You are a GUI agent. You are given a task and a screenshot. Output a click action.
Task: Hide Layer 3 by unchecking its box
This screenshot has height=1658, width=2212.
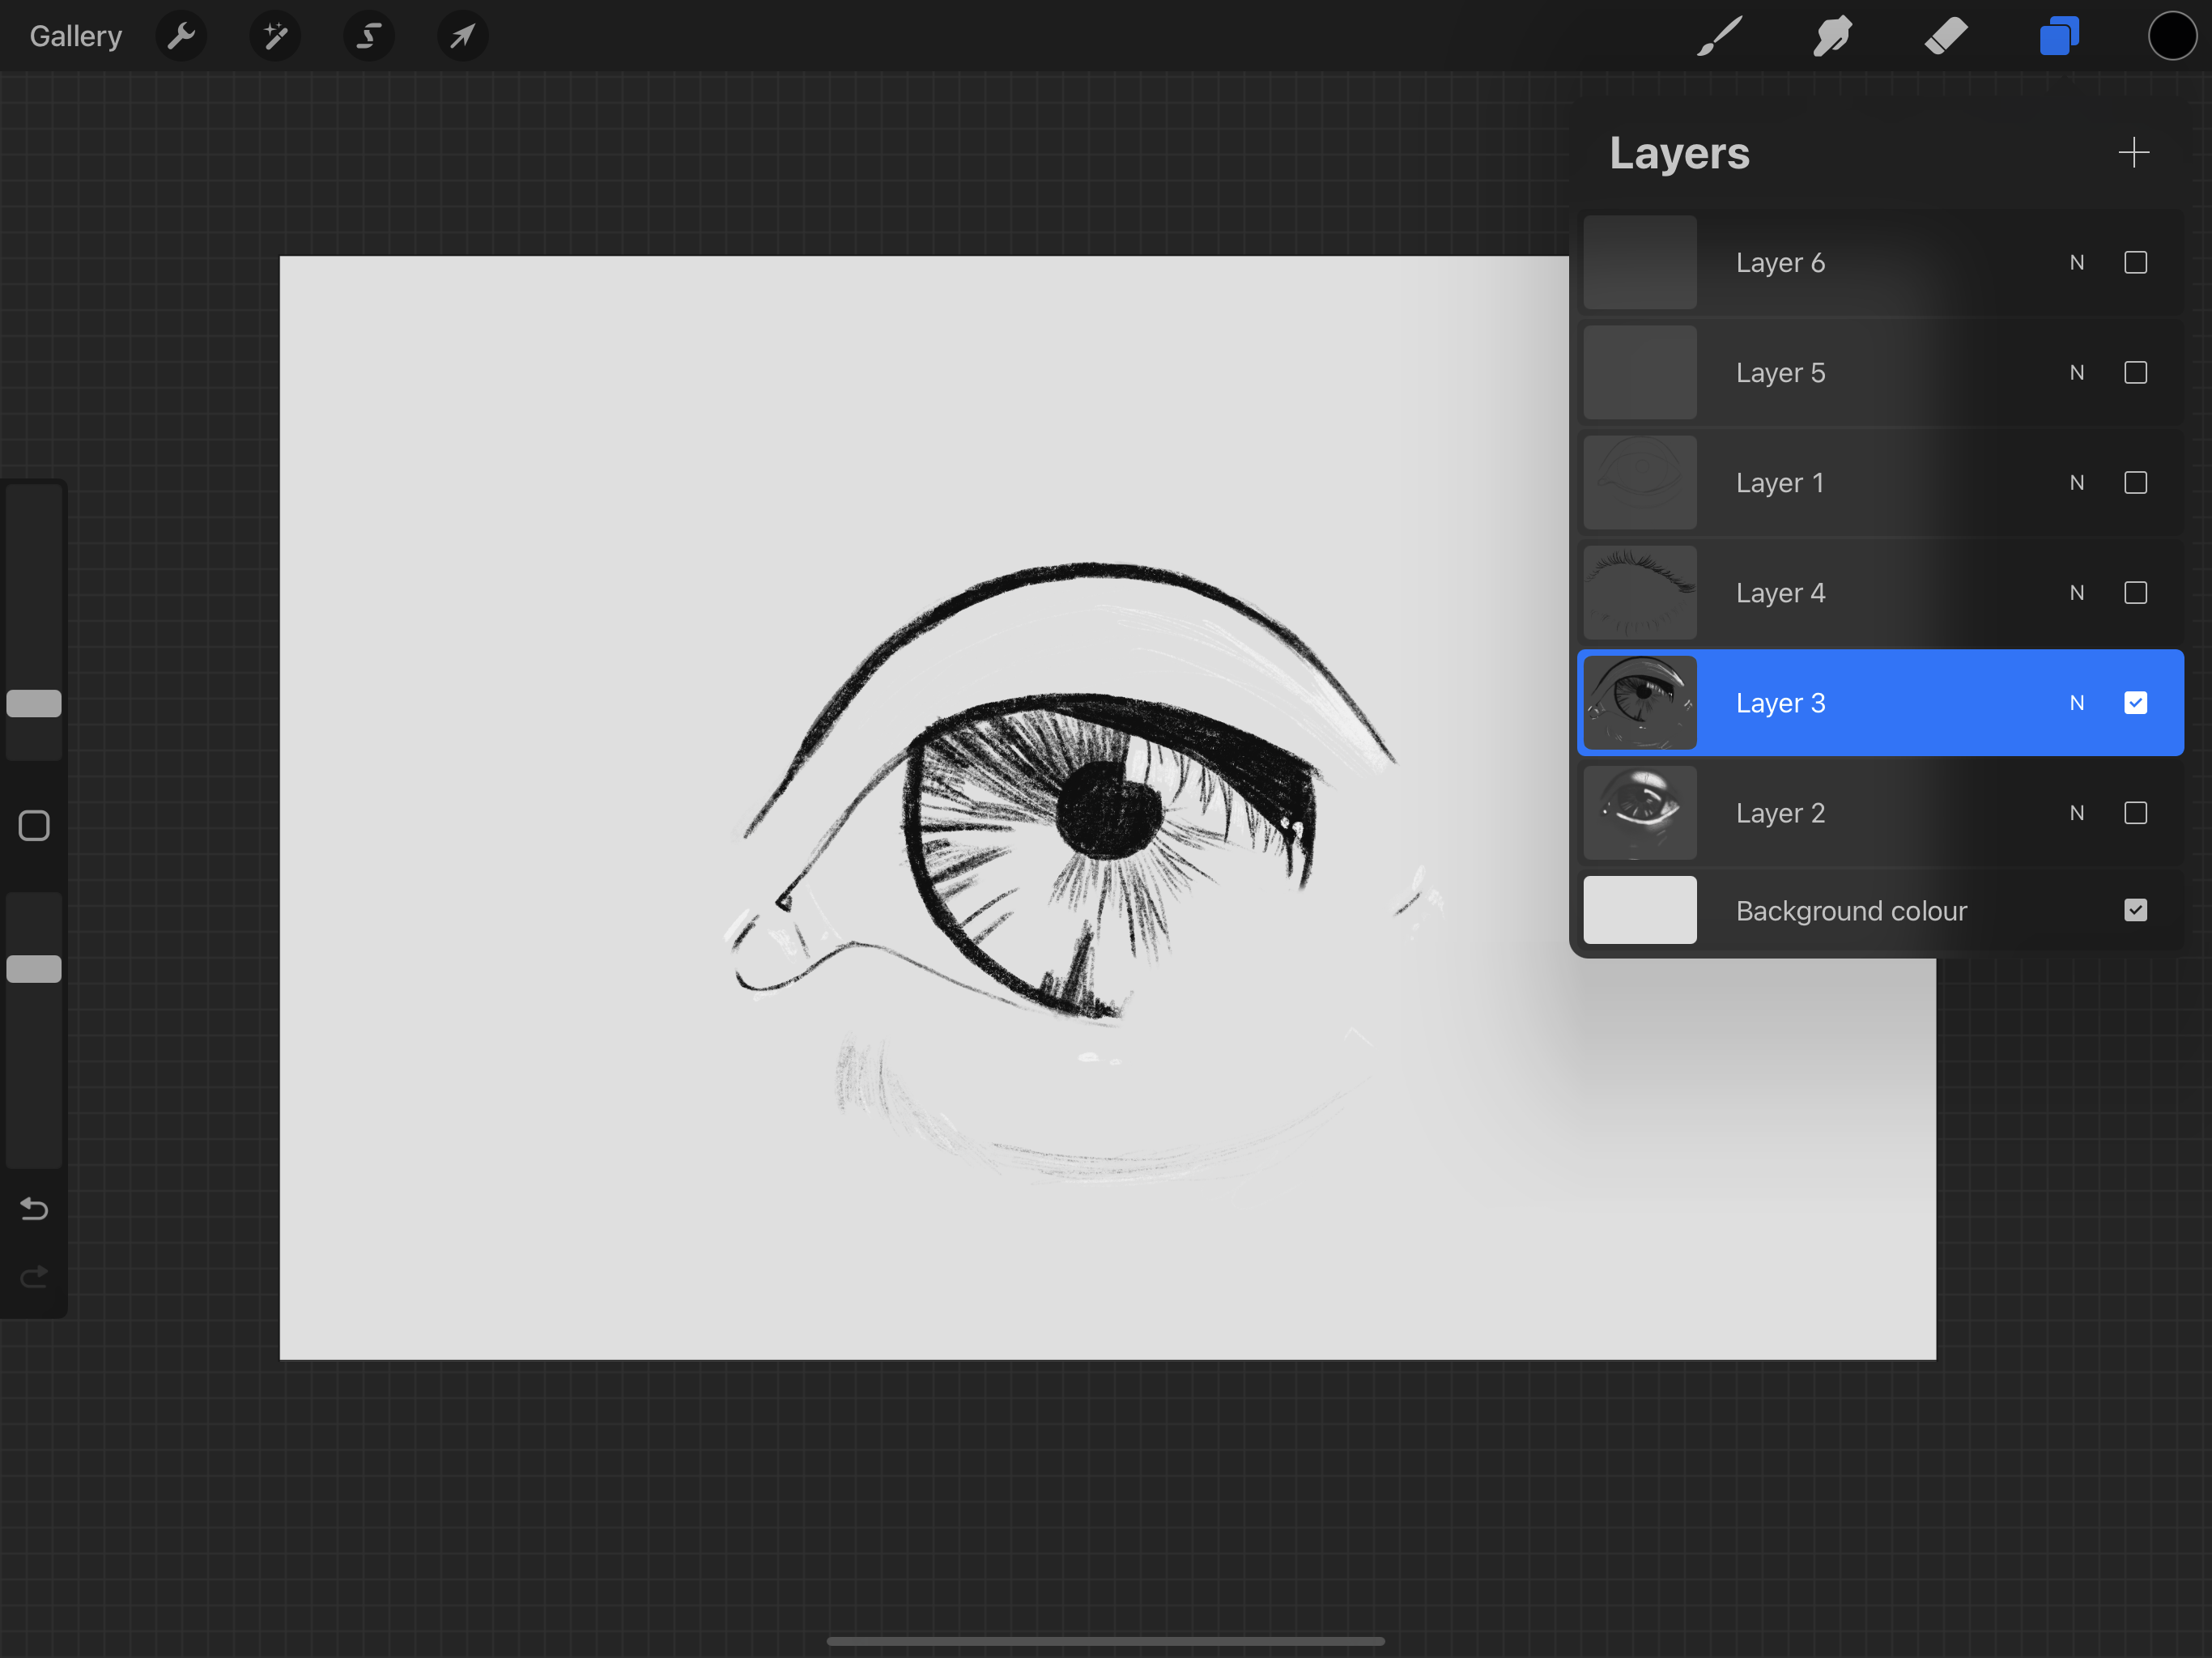2136,702
